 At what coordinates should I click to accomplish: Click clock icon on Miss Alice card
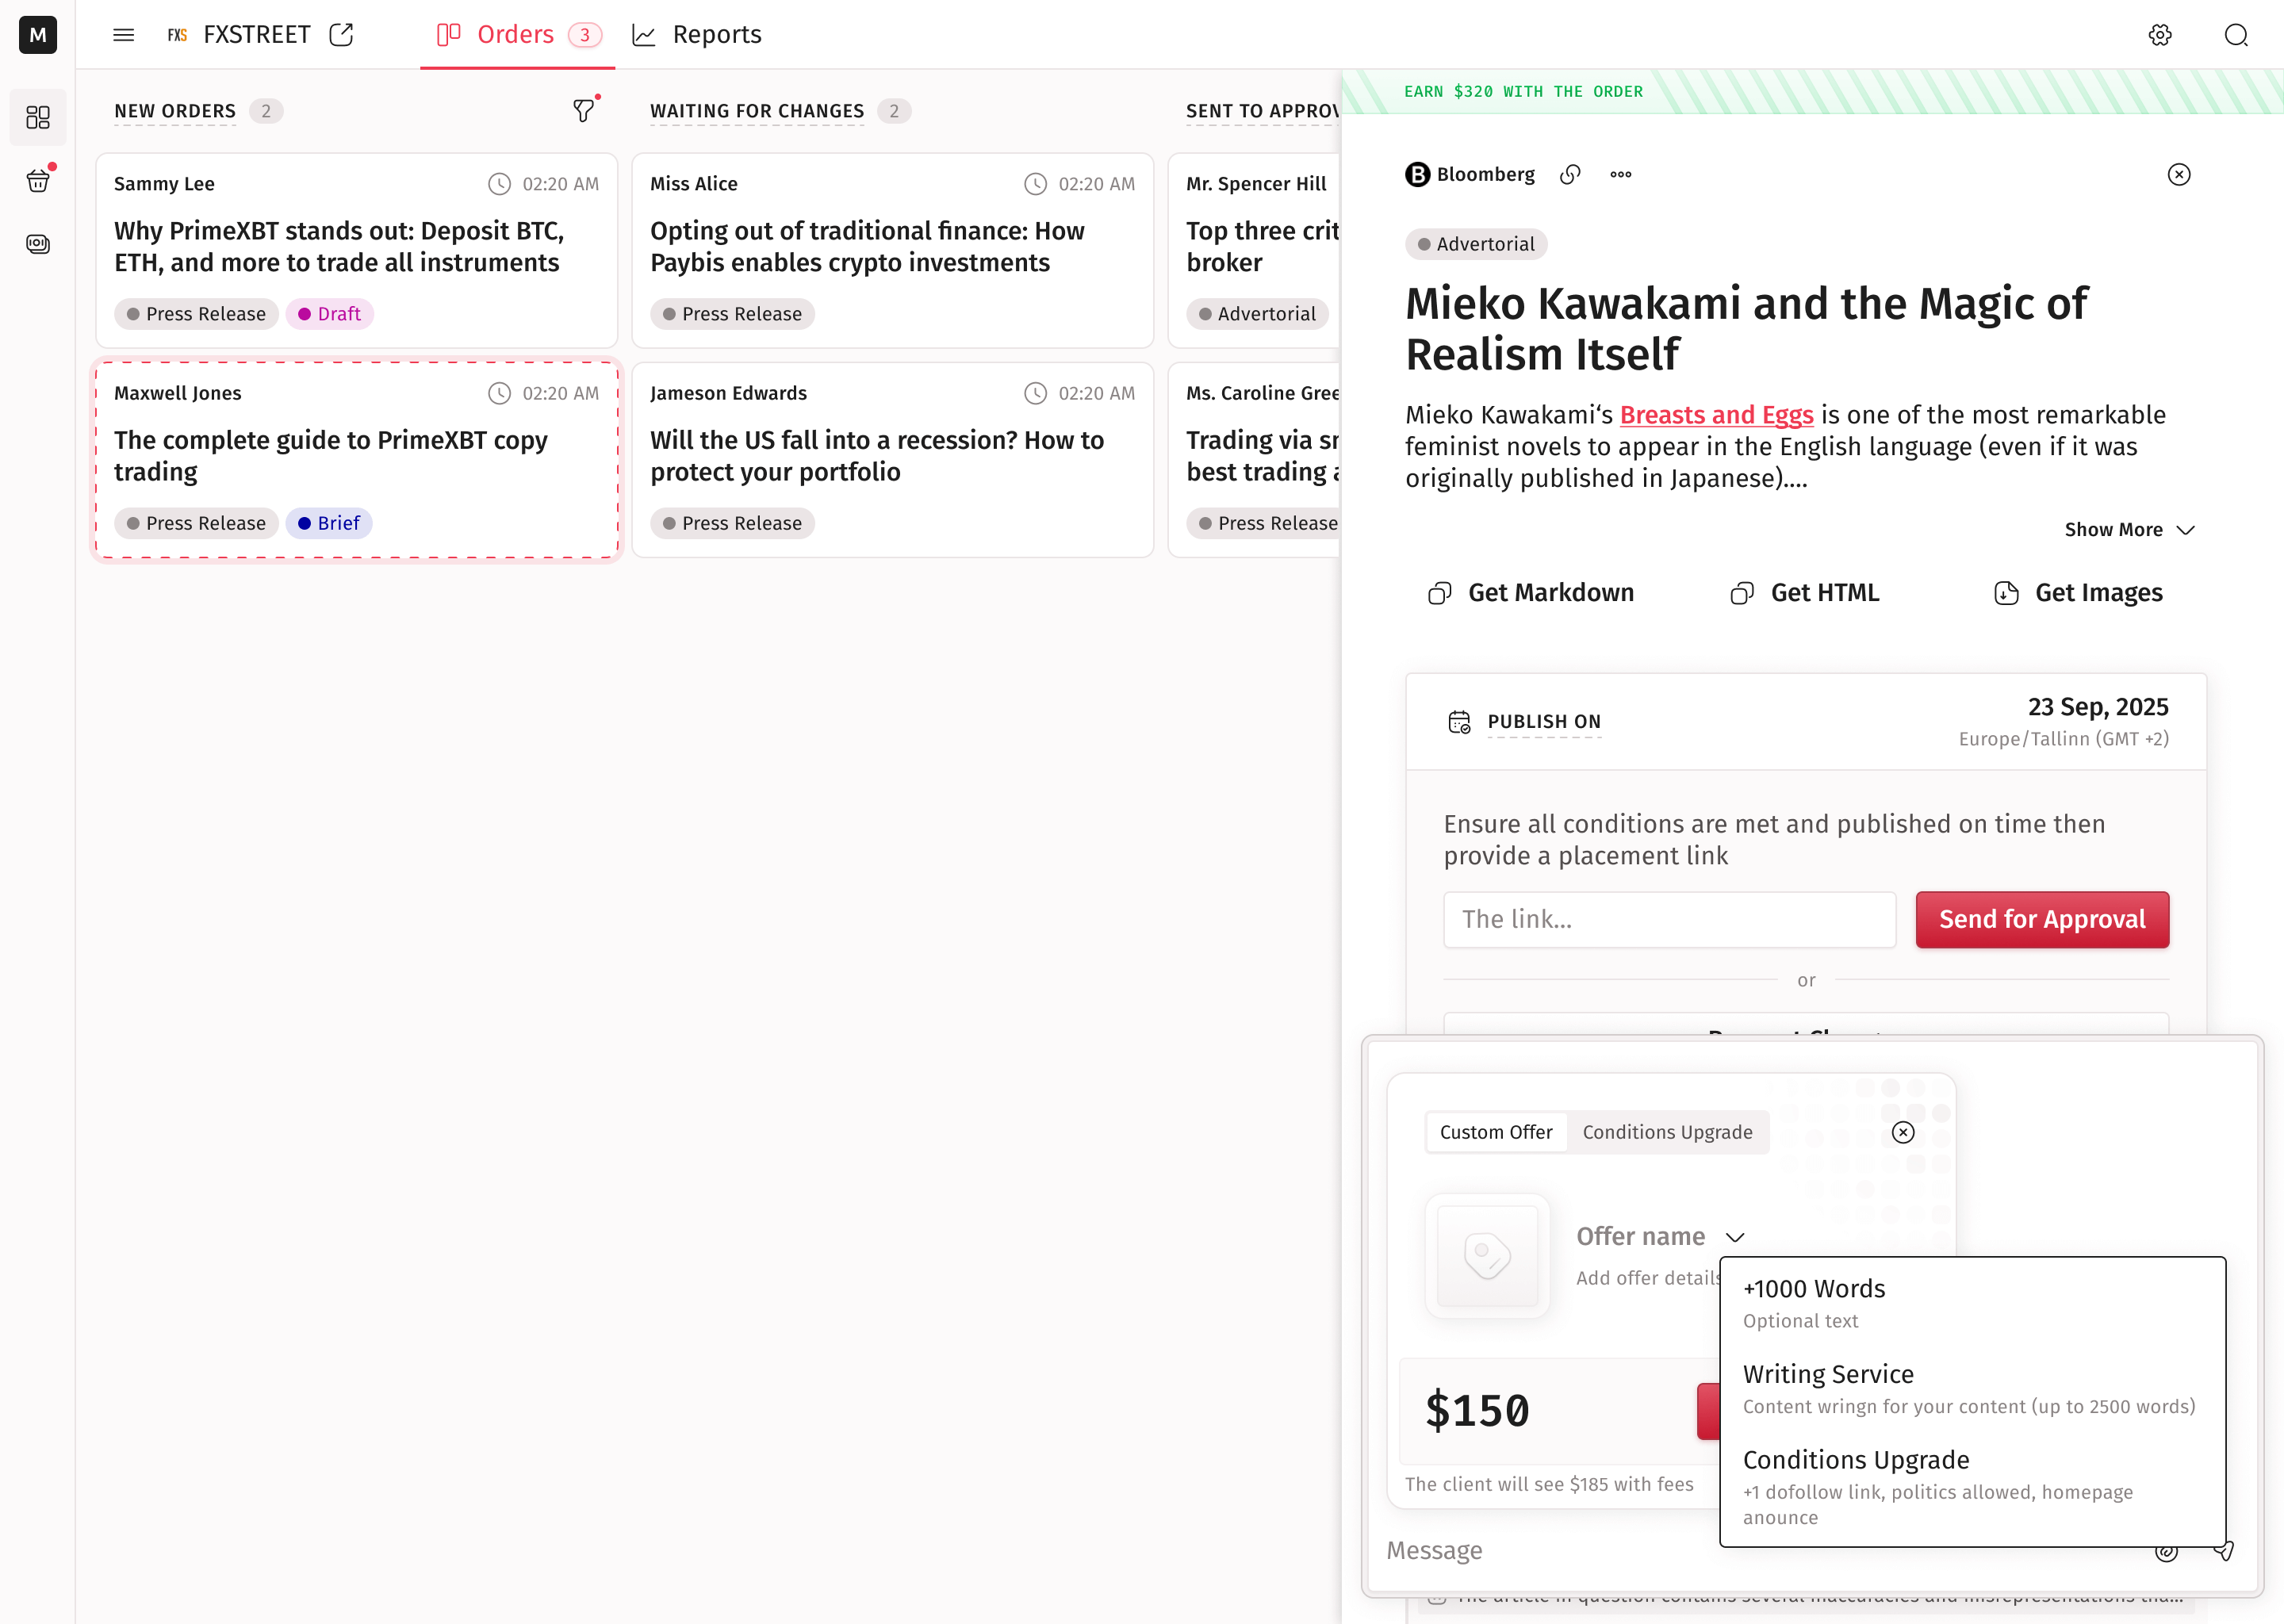click(1035, 184)
